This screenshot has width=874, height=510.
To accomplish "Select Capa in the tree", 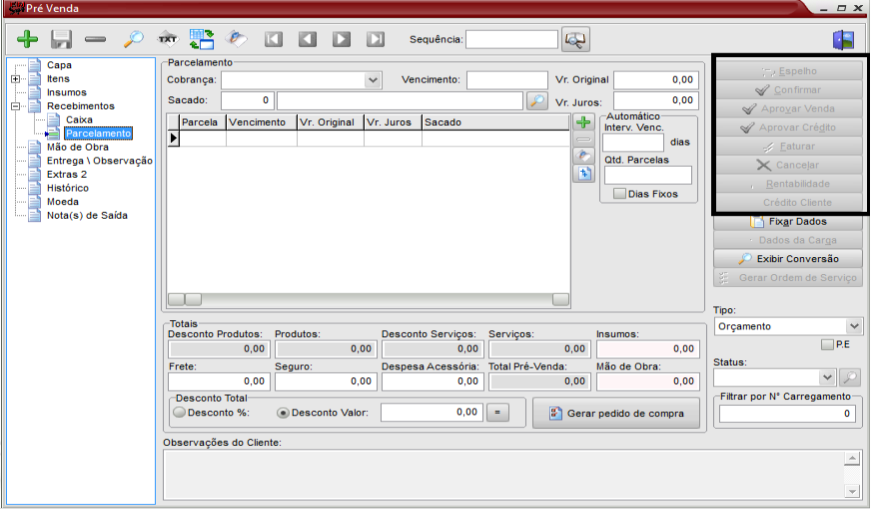I will [59, 65].
